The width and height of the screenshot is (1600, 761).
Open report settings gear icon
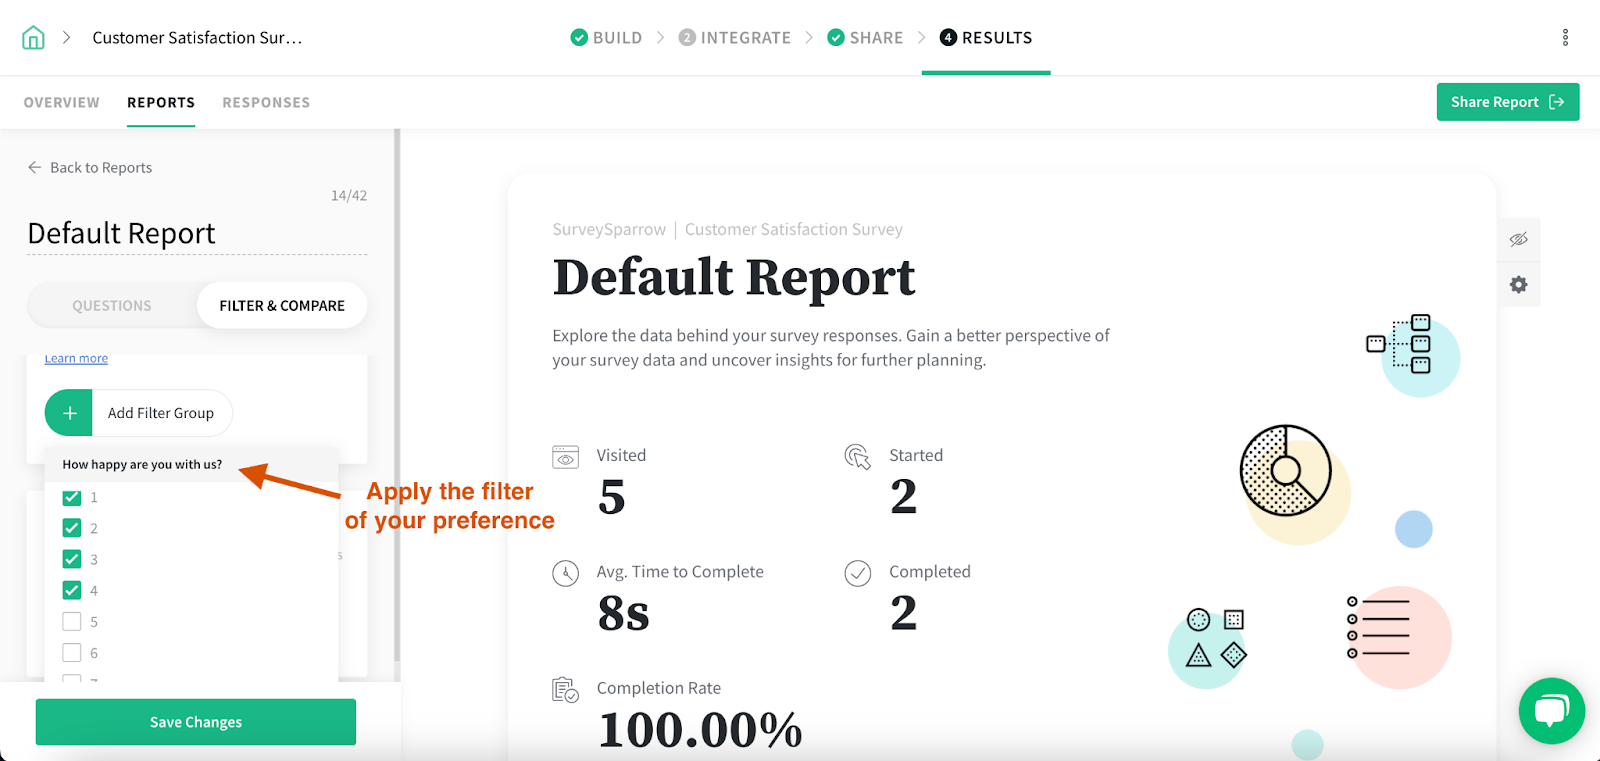(1518, 285)
